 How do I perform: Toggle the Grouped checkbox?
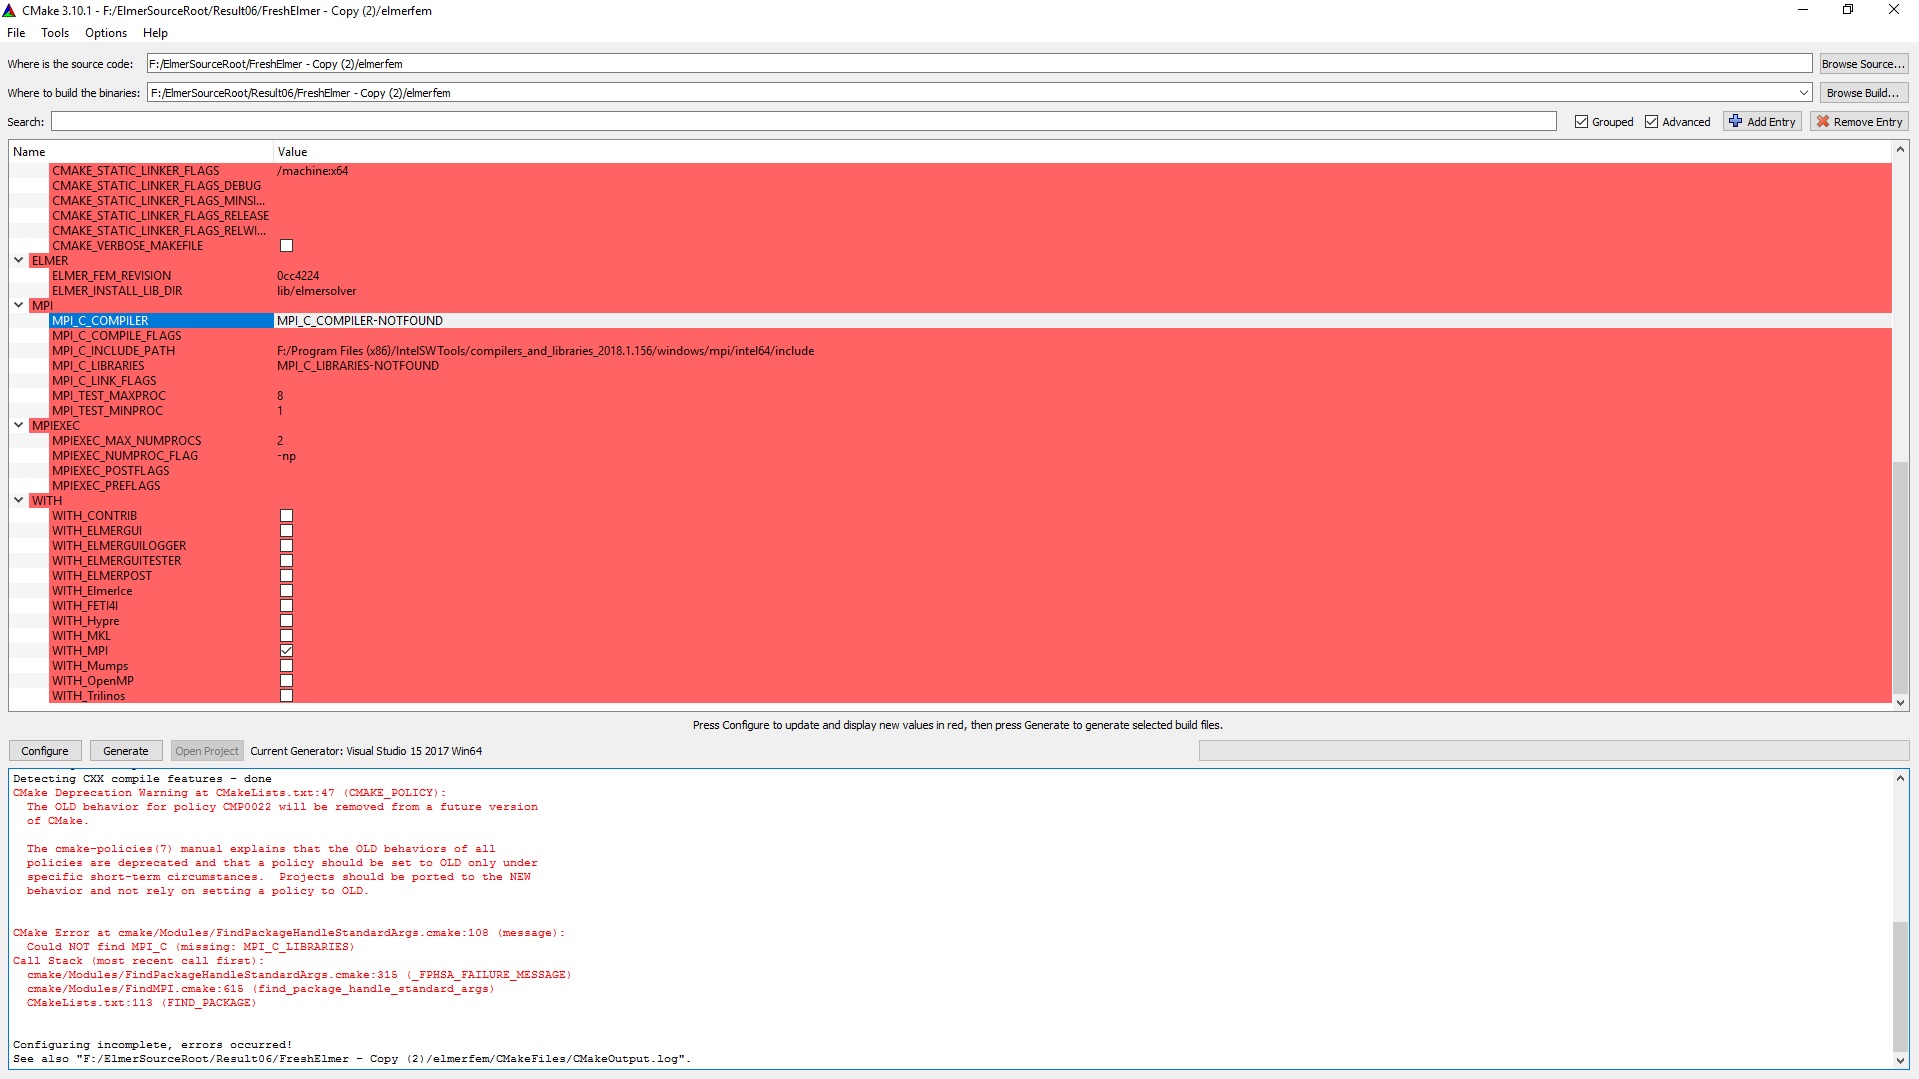[1581, 121]
